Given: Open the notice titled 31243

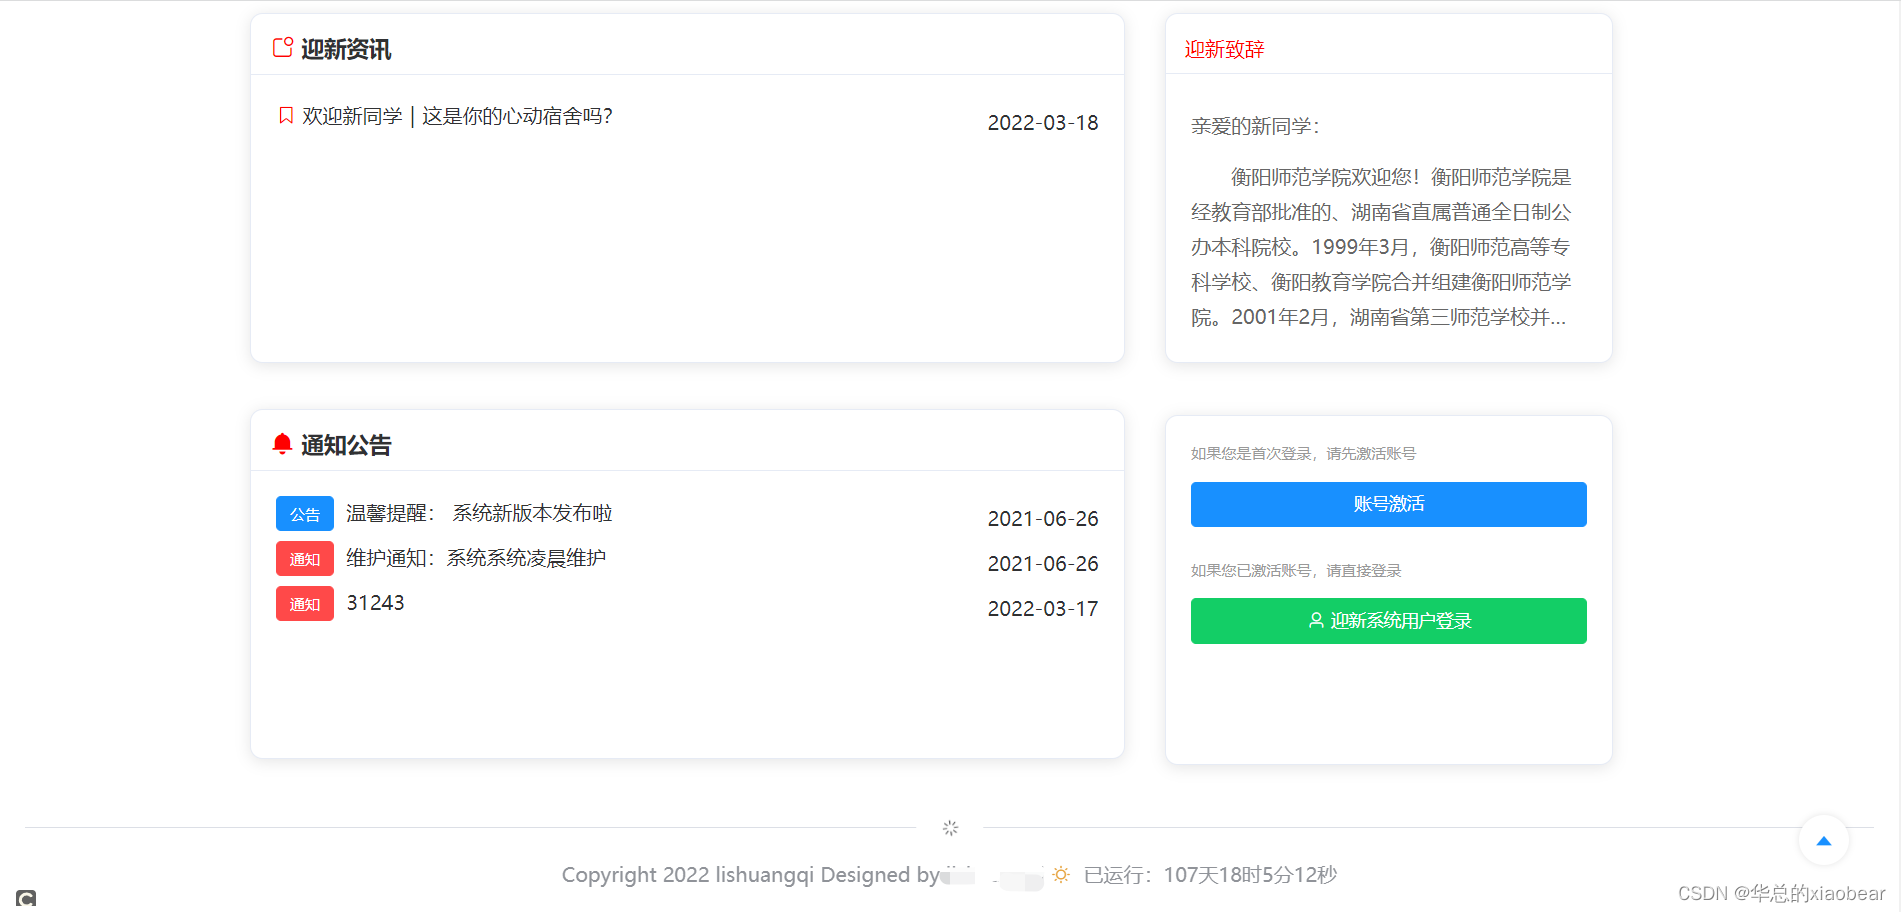Looking at the screenshot, I should (375, 603).
